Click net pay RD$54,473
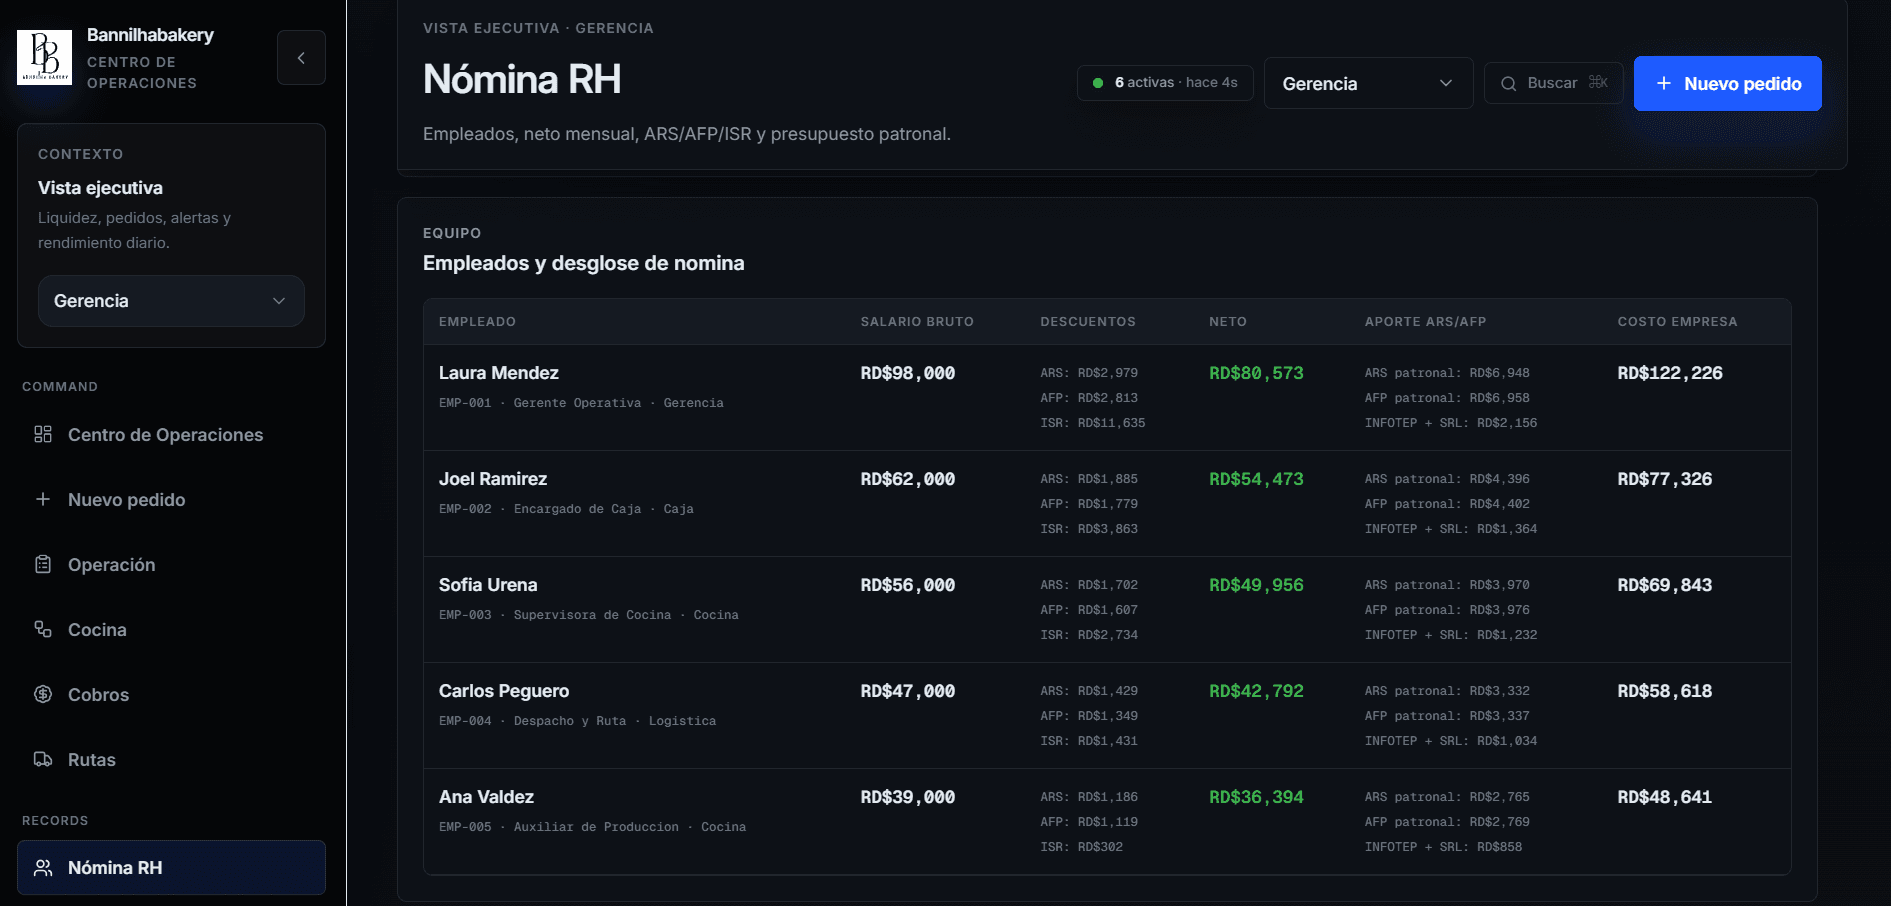The width and height of the screenshot is (1891, 906). pyautogui.click(x=1256, y=479)
